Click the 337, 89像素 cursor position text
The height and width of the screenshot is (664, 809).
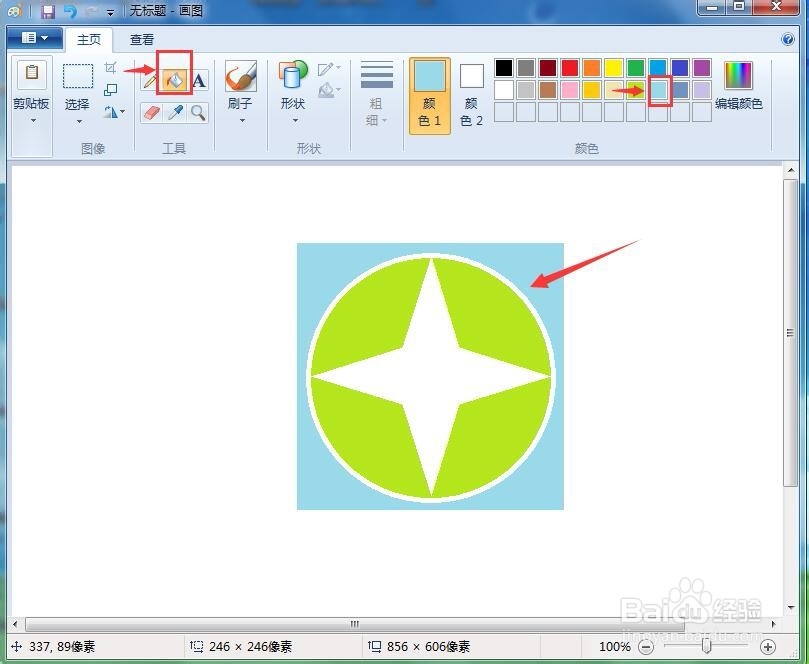pyautogui.click(x=62, y=647)
